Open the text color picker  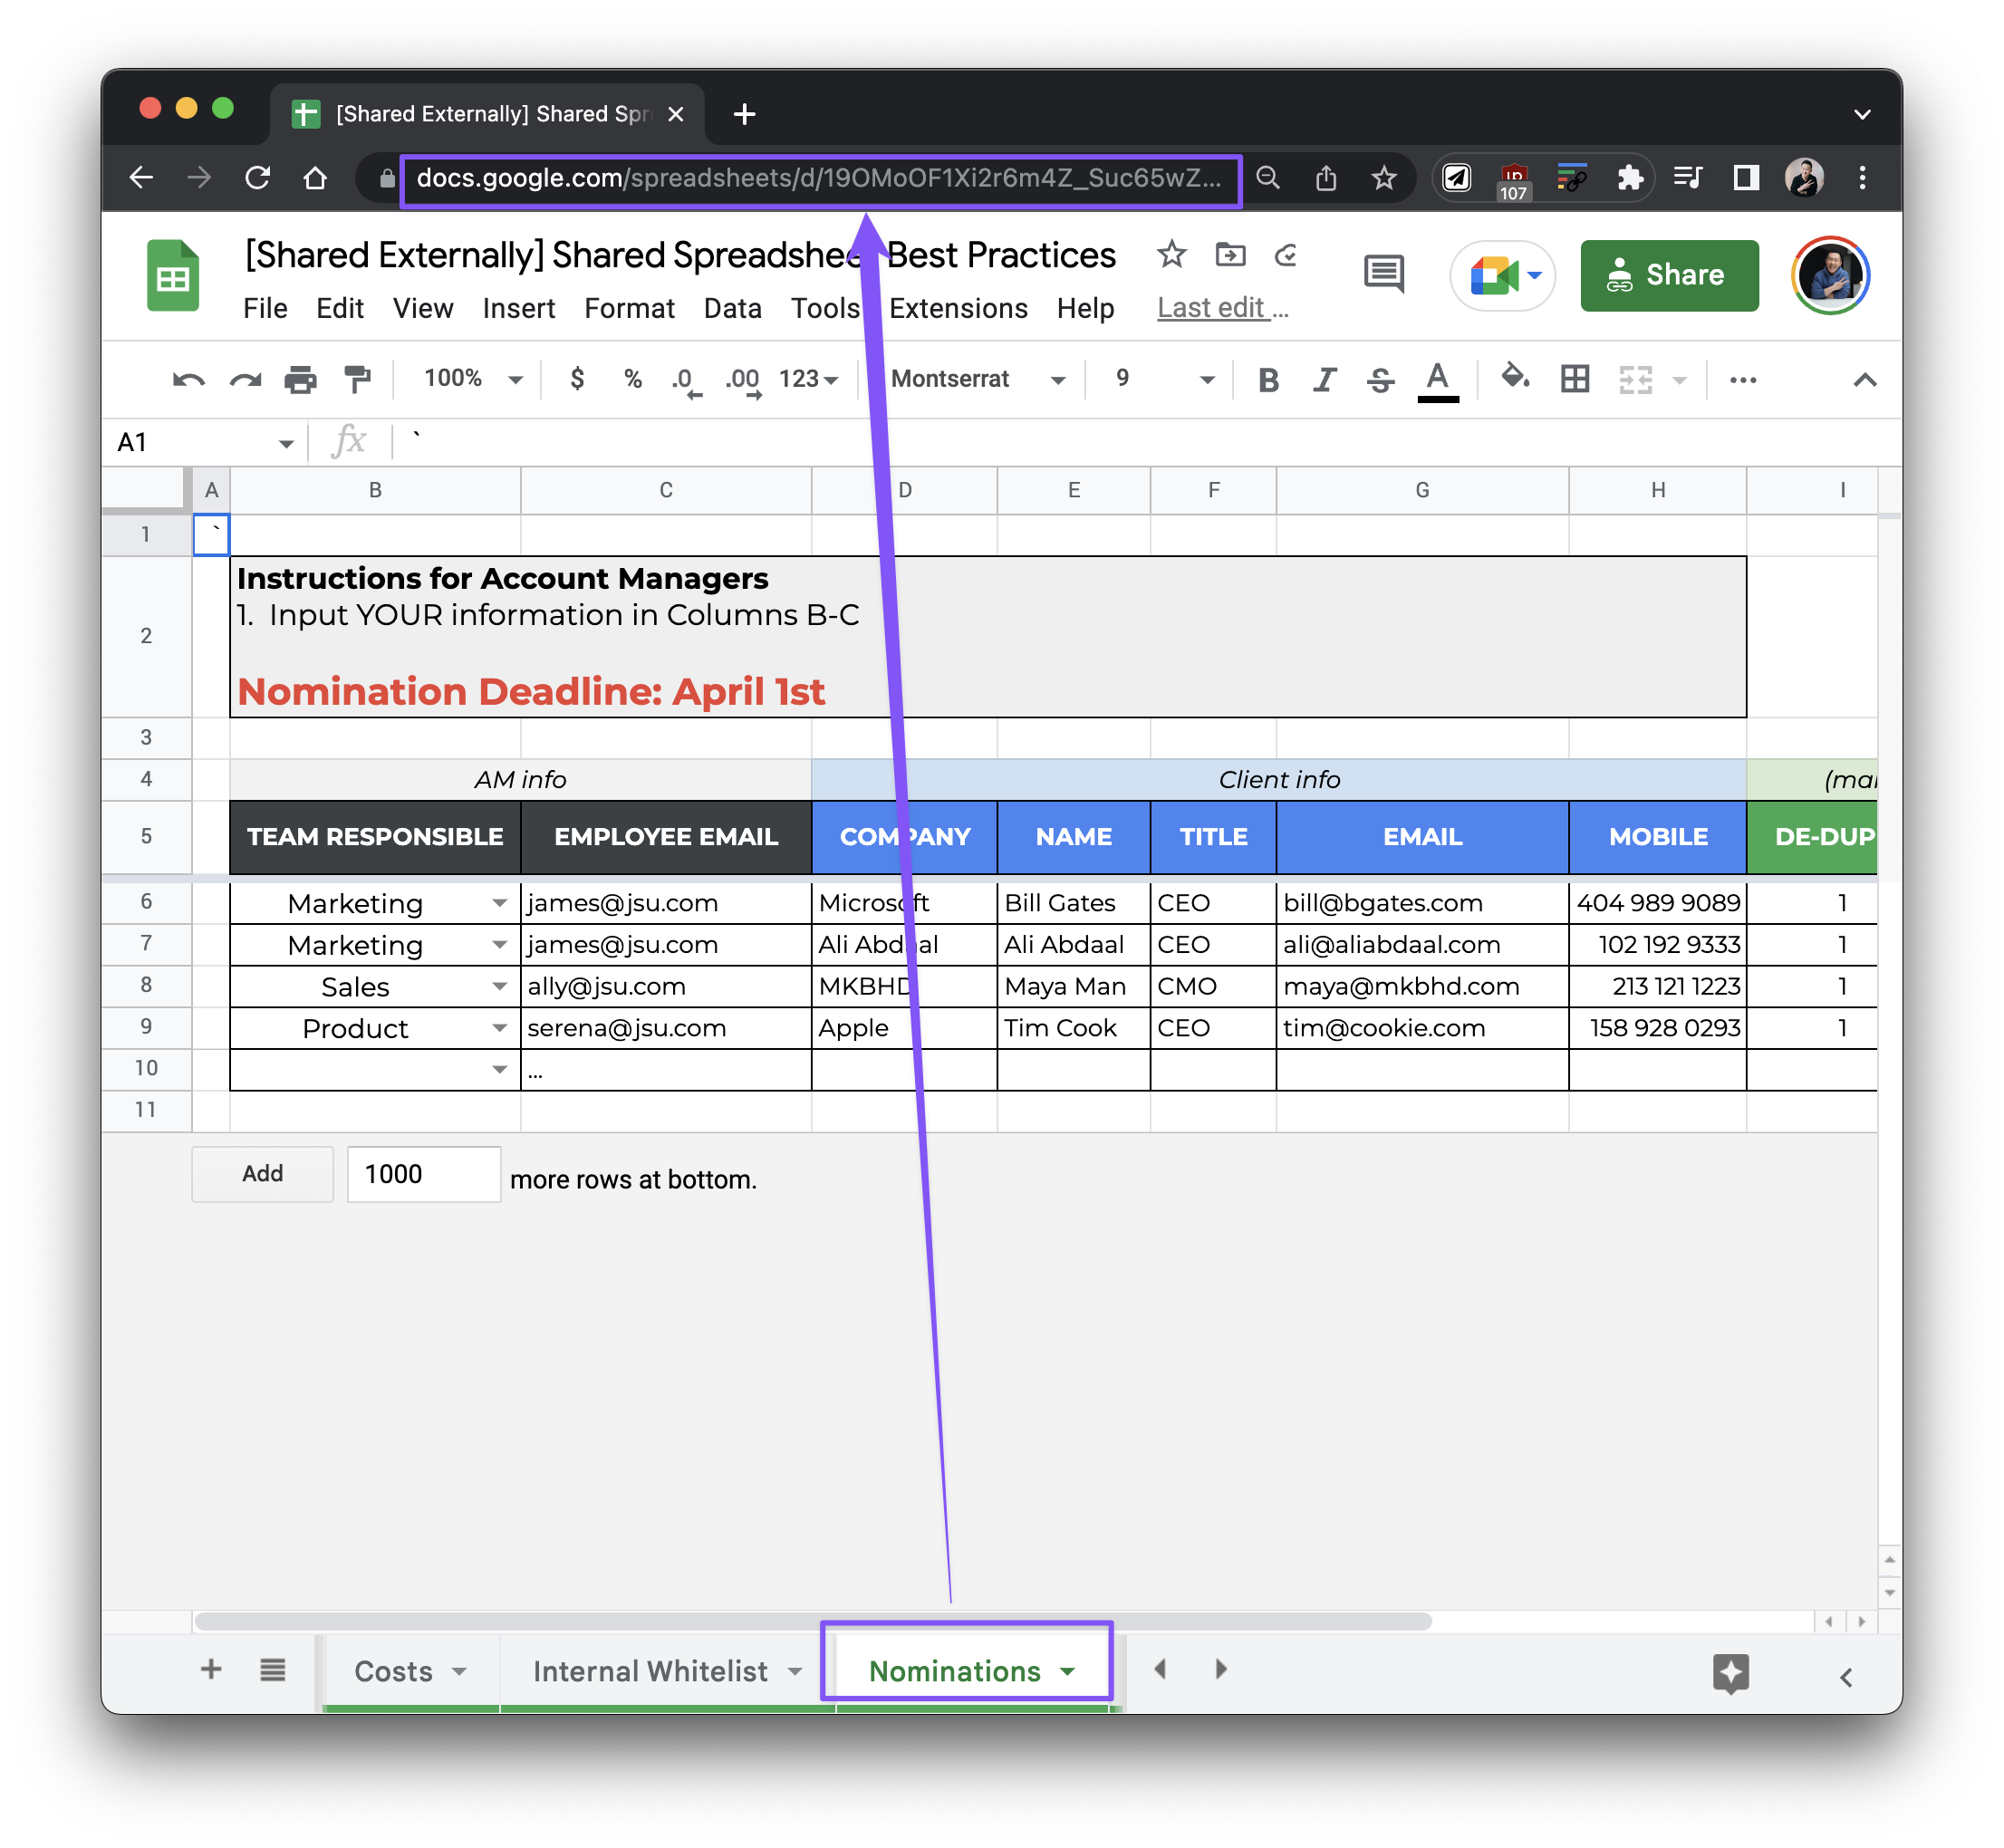pyautogui.click(x=1437, y=380)
